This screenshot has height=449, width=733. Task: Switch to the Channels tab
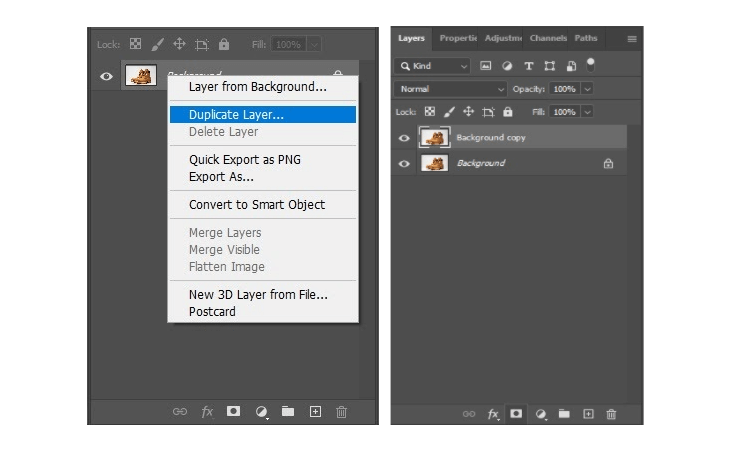[548, 38]
